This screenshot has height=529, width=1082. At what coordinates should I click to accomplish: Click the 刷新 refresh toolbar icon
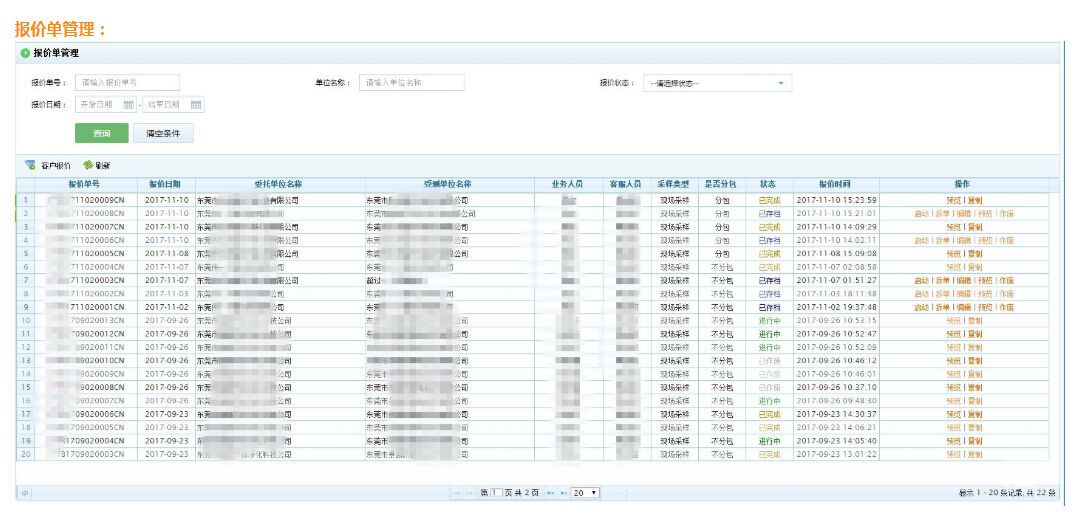pos(89,165)
